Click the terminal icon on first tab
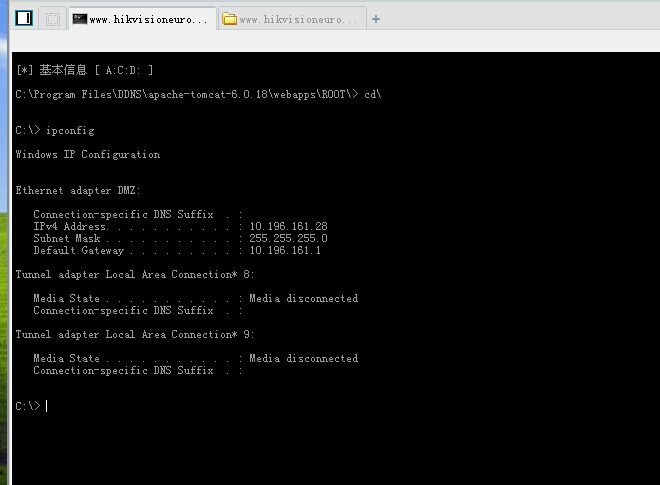 tap(80, 19)
